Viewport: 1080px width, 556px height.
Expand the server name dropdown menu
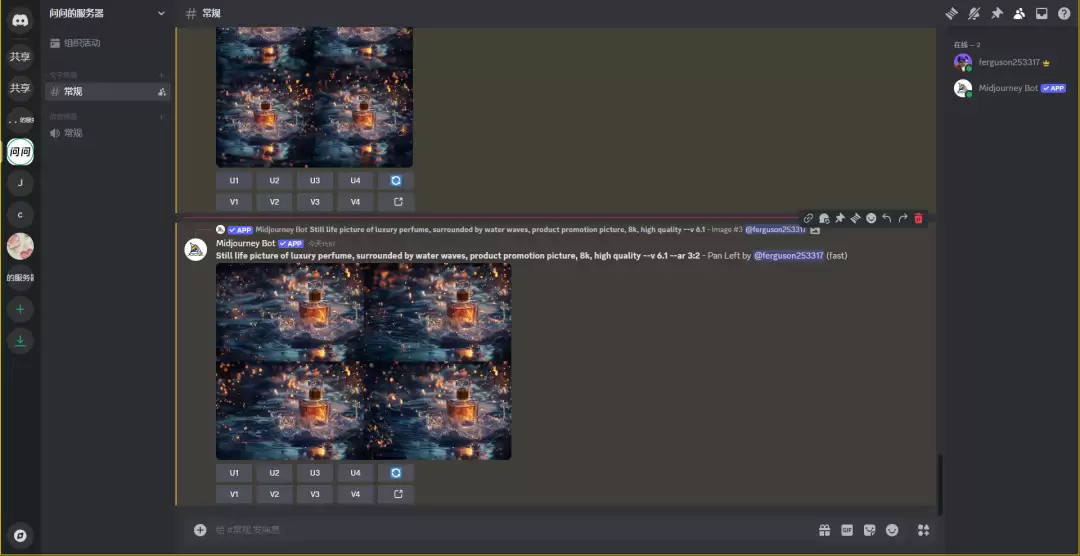[x=161, y=13]
